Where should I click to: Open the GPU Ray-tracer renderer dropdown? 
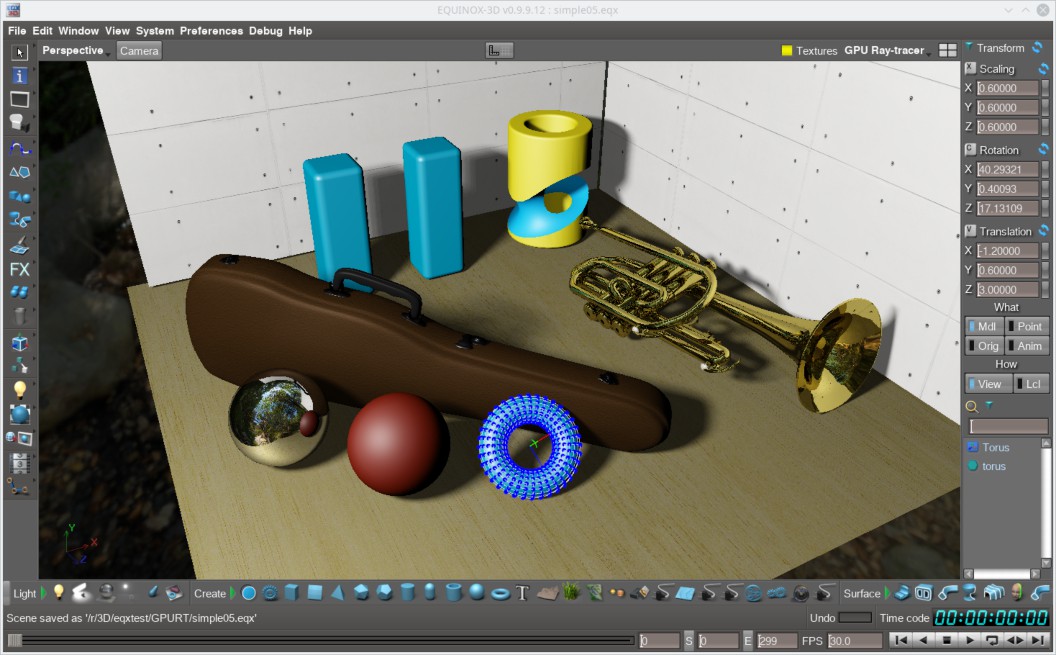pos(887,50)
